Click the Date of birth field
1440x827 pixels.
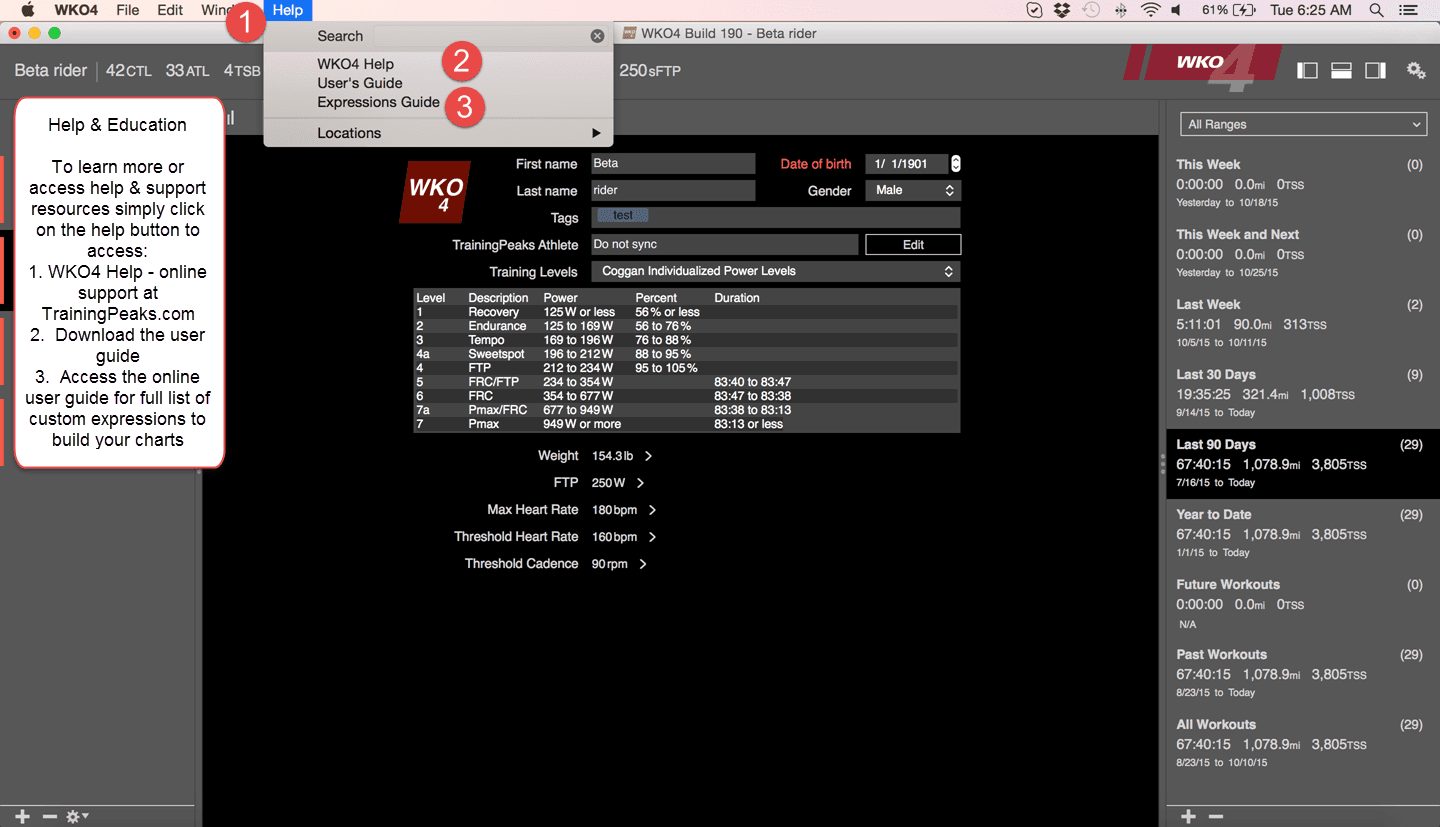tap(906, 164)
